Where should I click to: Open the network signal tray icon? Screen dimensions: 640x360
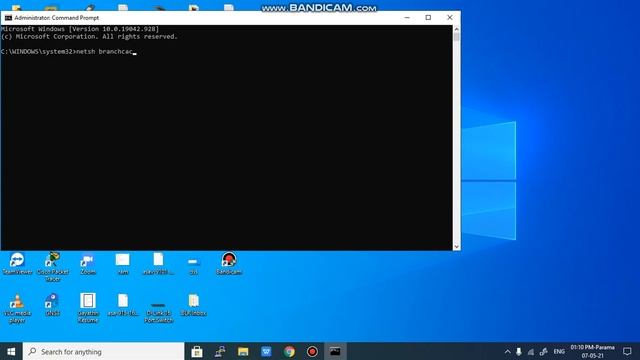tap(531, 351)
